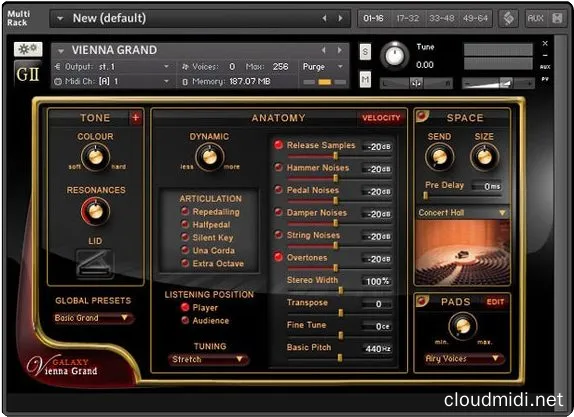Click the Kontakt master icon in the rack header
574x417 pixels.
point(508,18)
